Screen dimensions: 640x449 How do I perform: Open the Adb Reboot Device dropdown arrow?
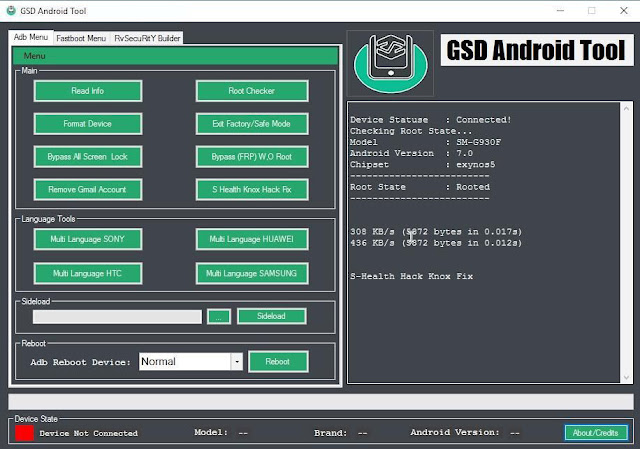(x=237, y=362)
